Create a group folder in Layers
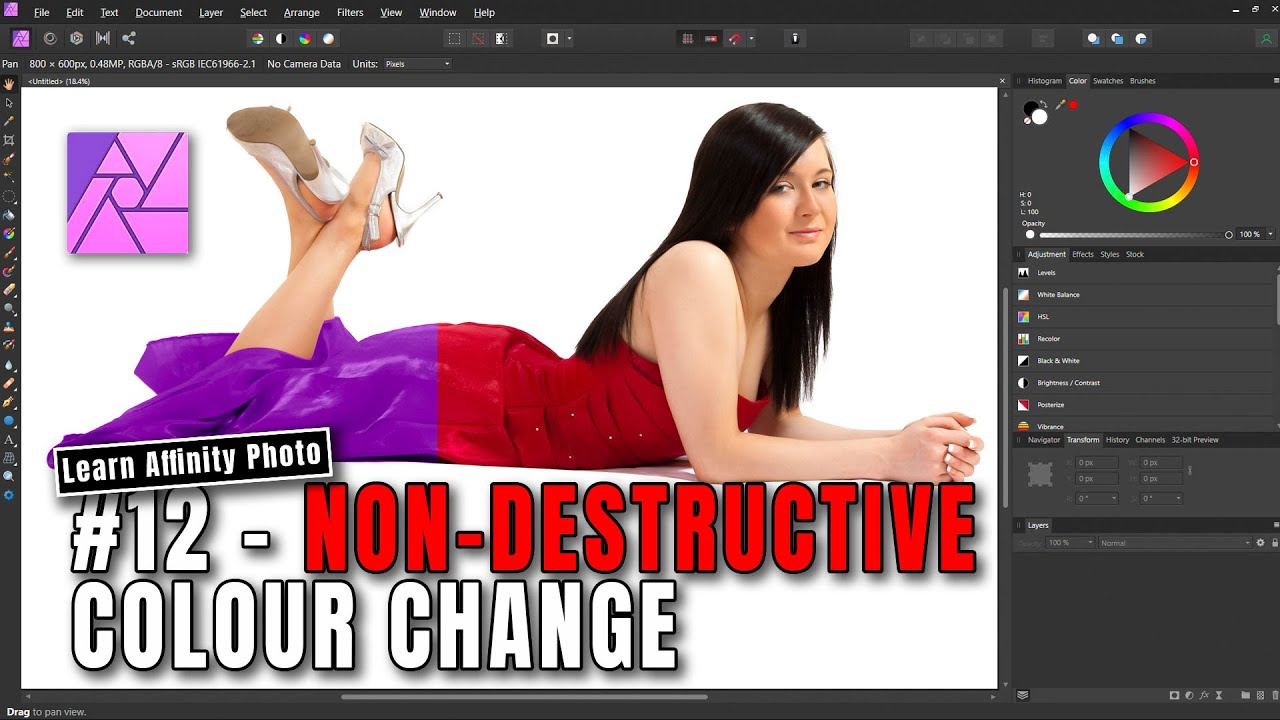This screenshot has width=1280, height=720. pyautogui.click(x=1245, y=695)
